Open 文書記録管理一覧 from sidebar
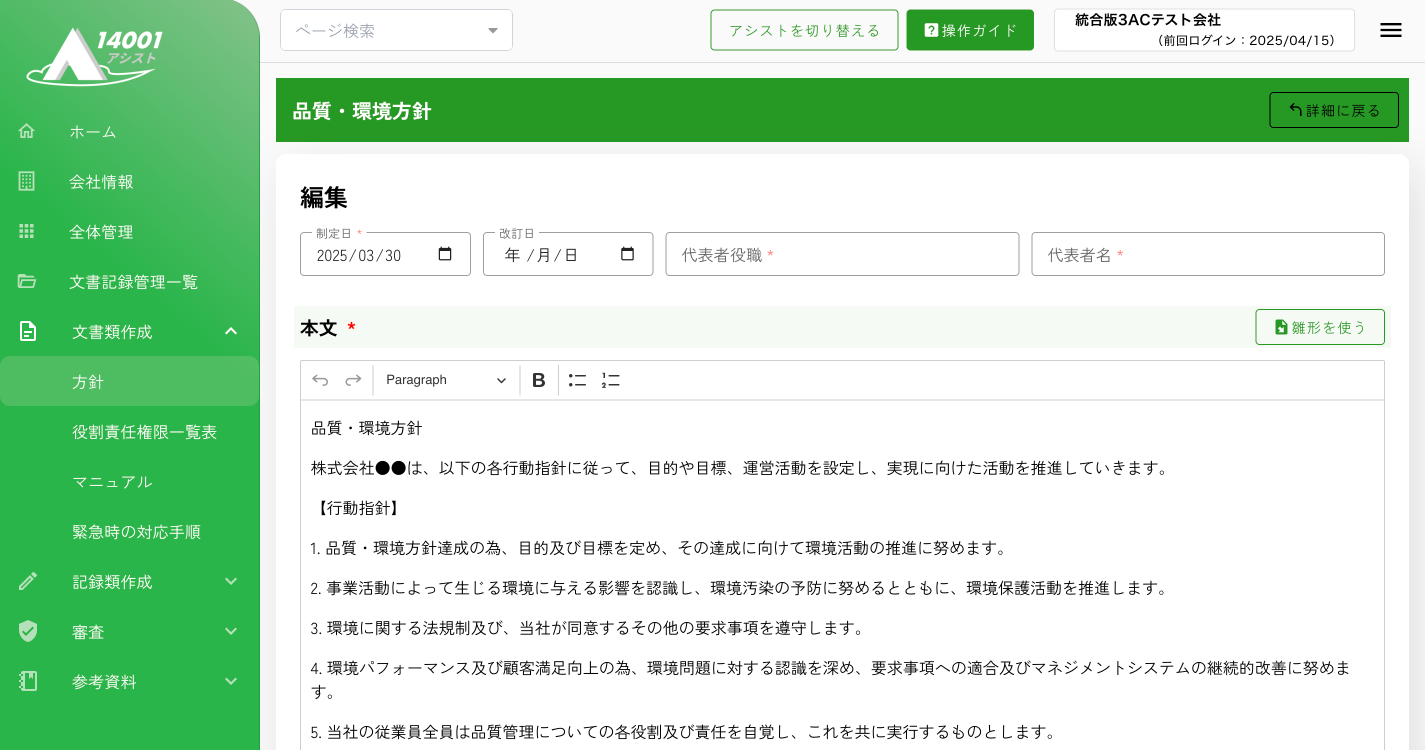 click(x=133, y=281)
